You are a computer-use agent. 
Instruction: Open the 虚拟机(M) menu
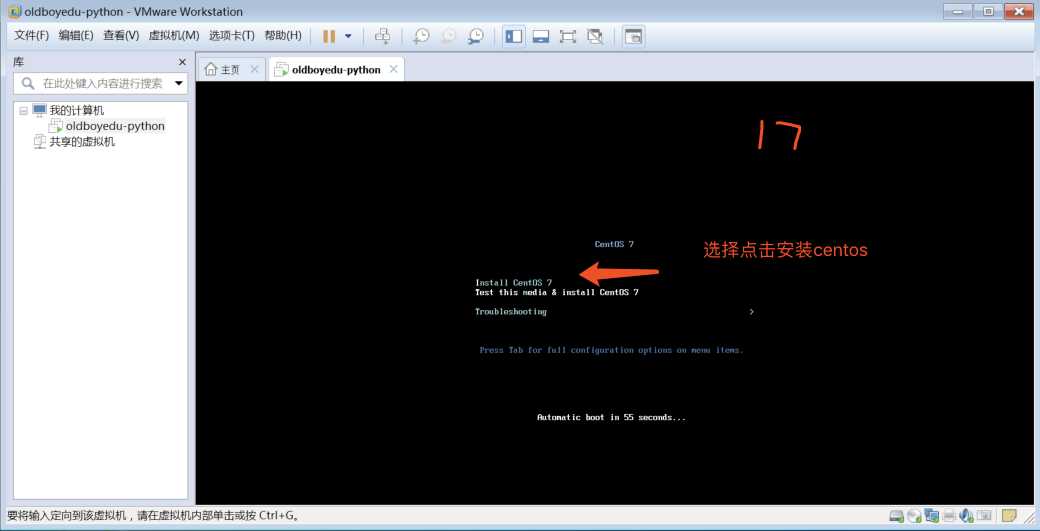click(x=174, y=36)
